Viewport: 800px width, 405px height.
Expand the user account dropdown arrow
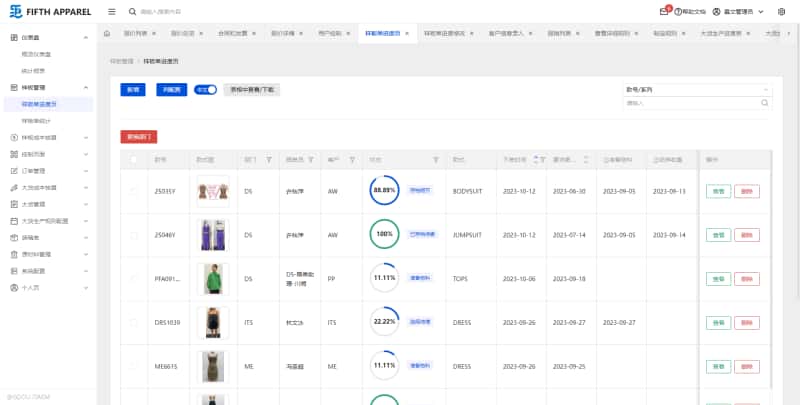pos(761,11)
